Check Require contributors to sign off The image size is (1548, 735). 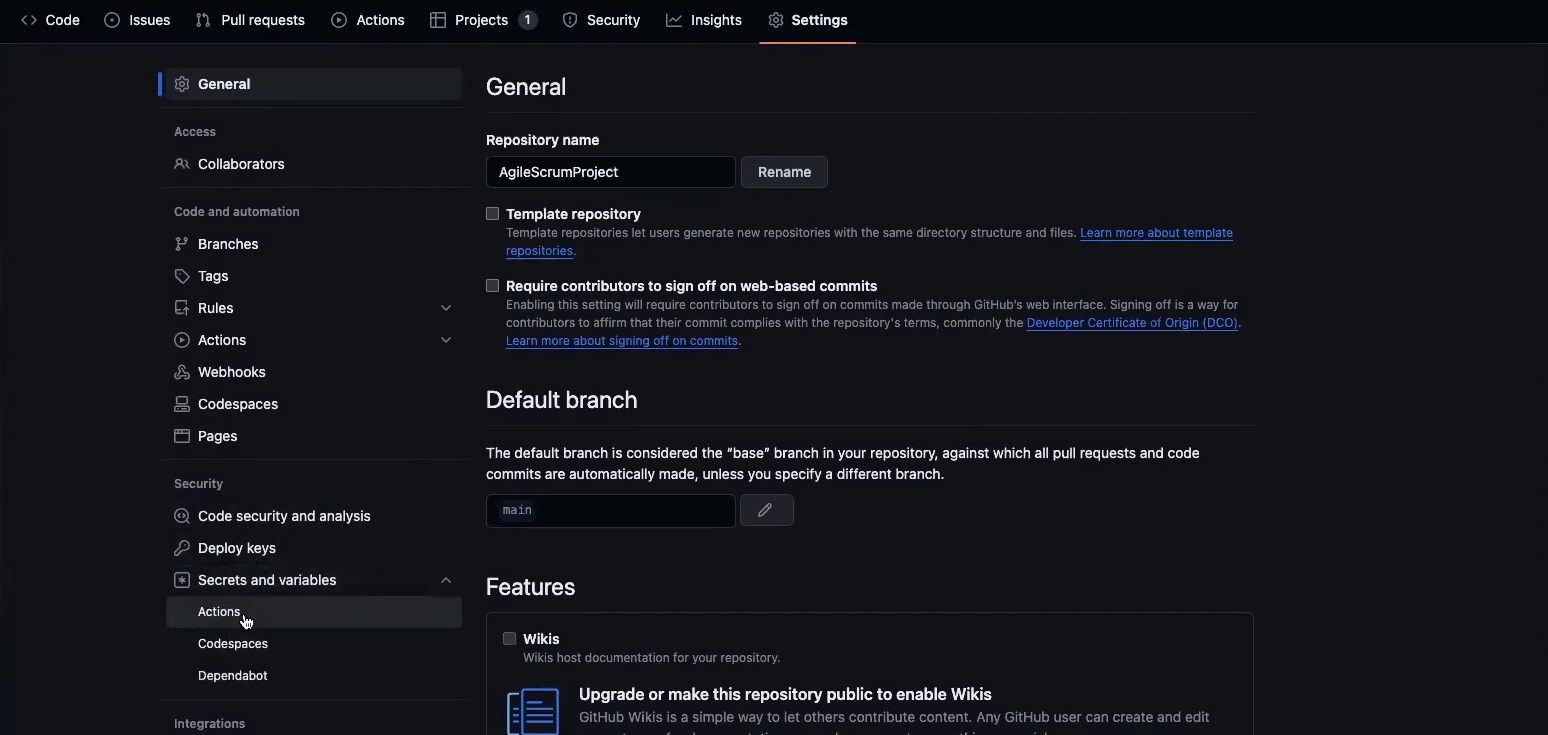tap(493, 286)
